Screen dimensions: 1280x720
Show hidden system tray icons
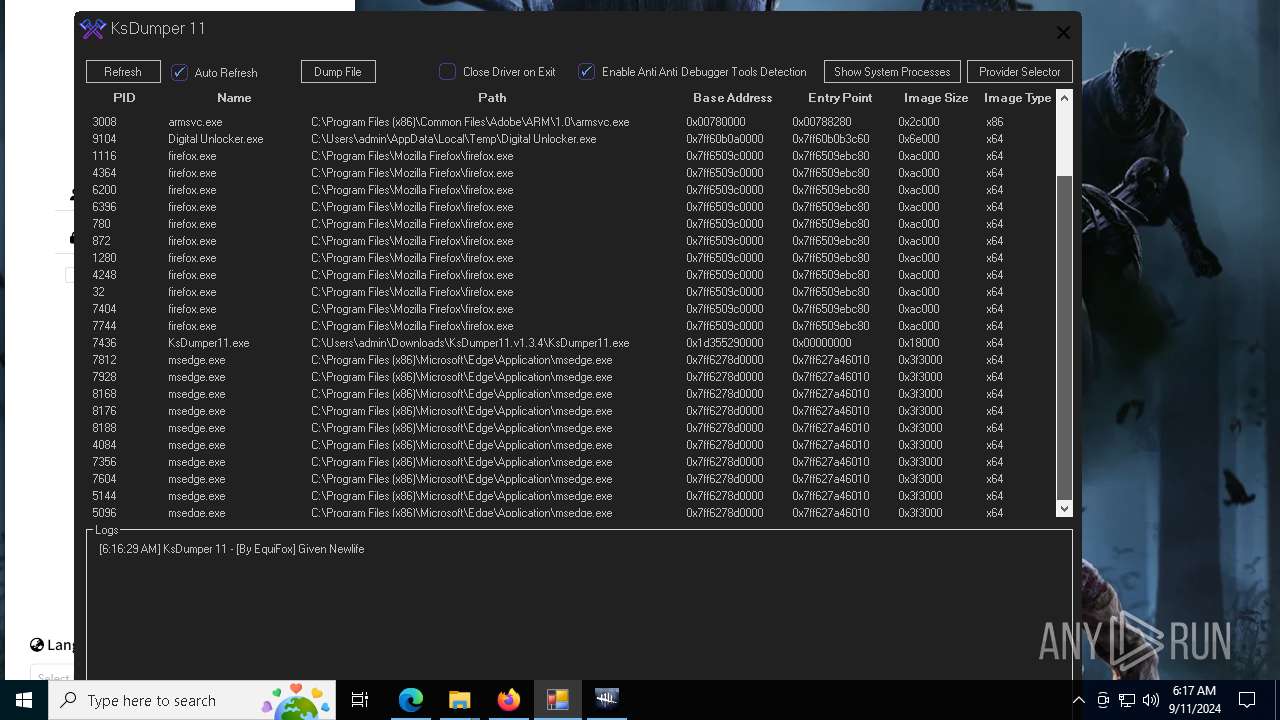(x=1078, y=700)
